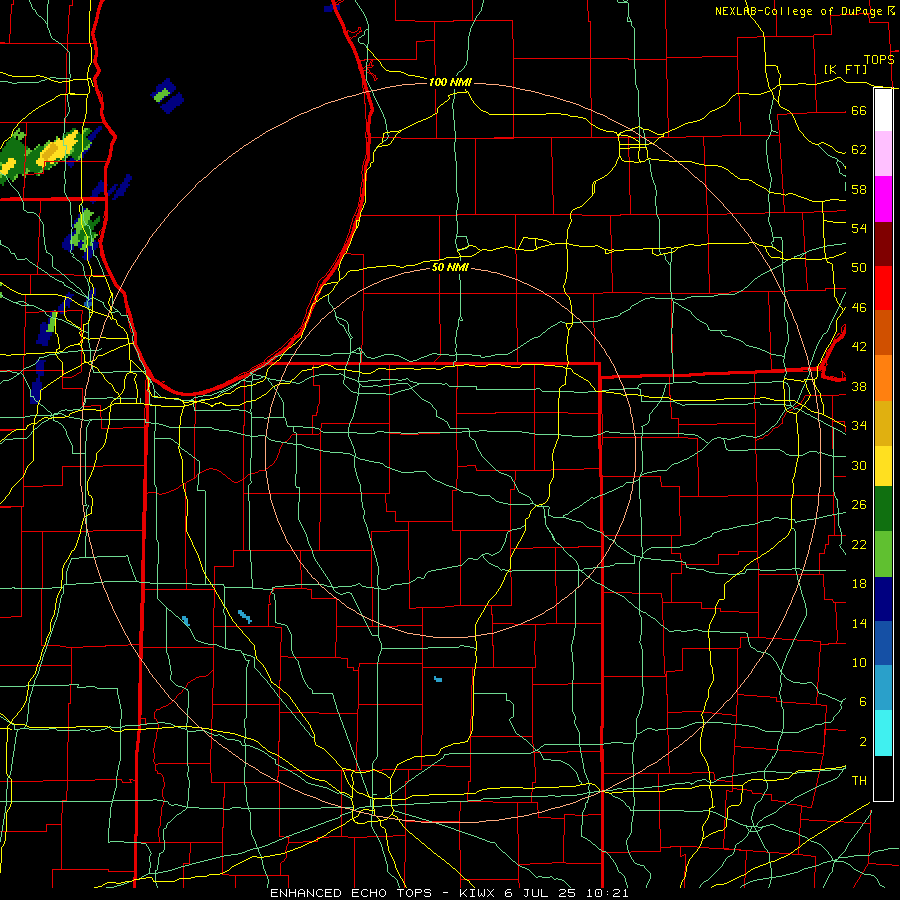Choose the orange legend swatch near 38
The height and width of the screenshot is (900, 900).
pos(883,378)
